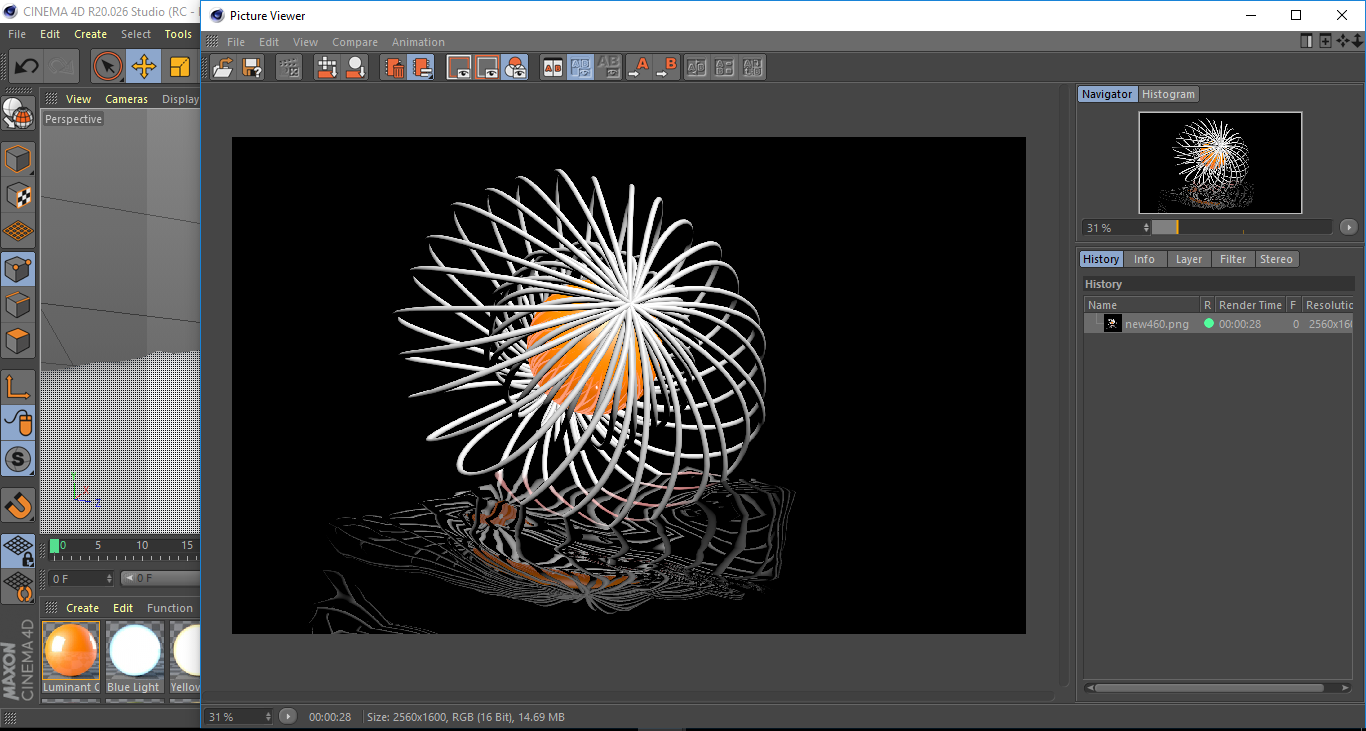The width and height of the screenshot is (1366, 731).
Task: Select the Move tool in Cinema 4D
Action: 144,67
